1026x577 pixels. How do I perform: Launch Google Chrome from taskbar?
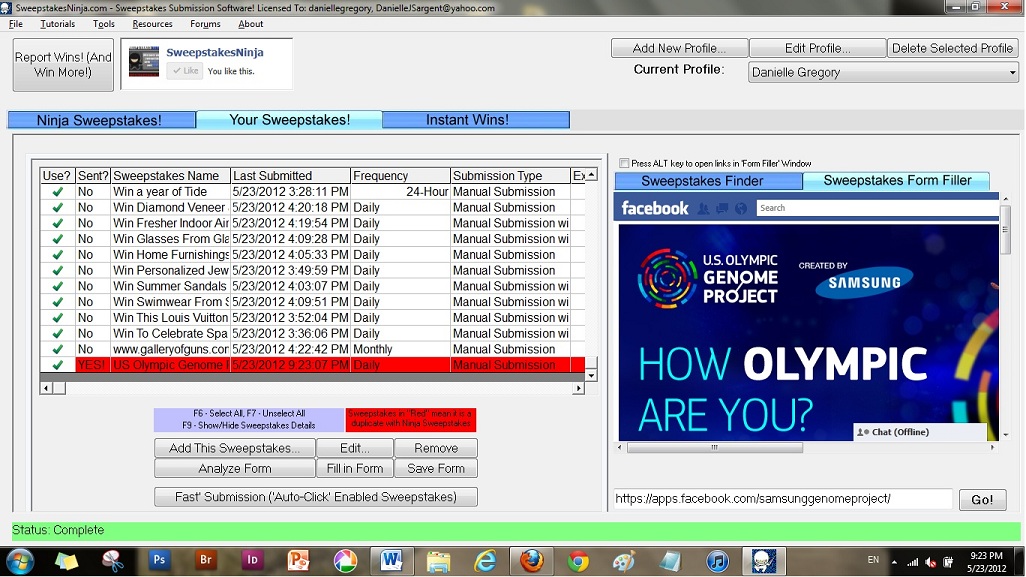(x=578, y=561)
